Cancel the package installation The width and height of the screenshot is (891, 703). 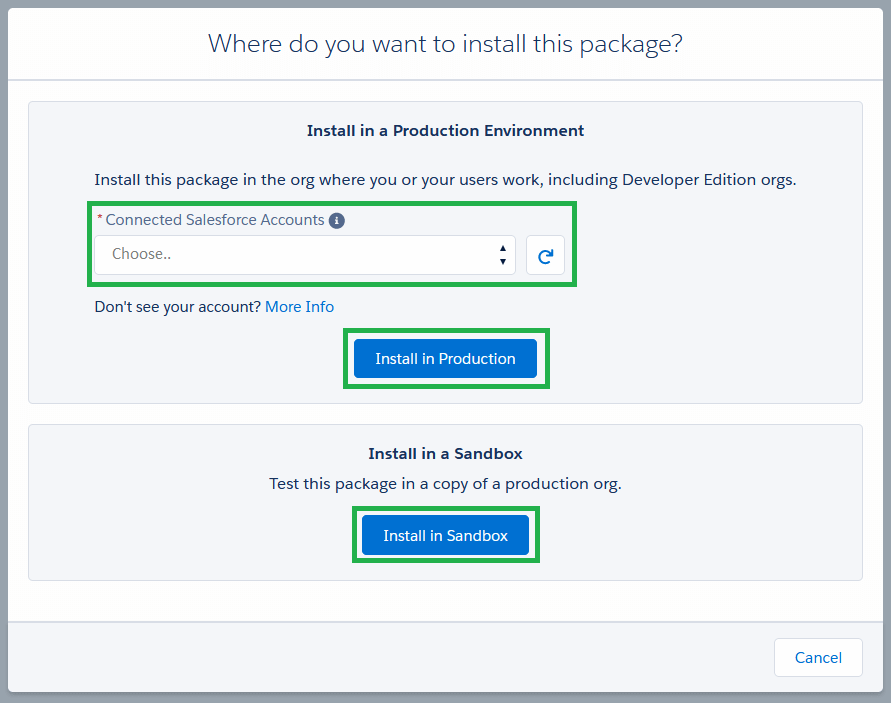tap(818, 657)
